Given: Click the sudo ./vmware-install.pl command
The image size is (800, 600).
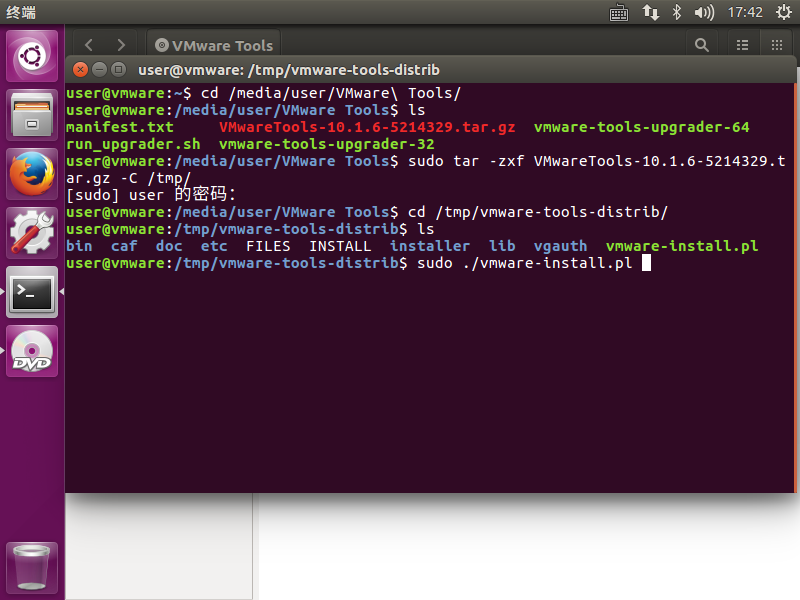Looking at the screenshot, I should 524,263.
